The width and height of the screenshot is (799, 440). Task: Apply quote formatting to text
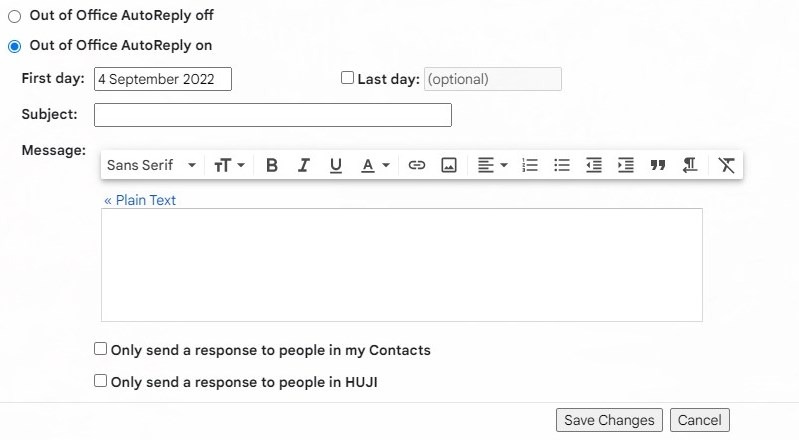click(658, 165)
